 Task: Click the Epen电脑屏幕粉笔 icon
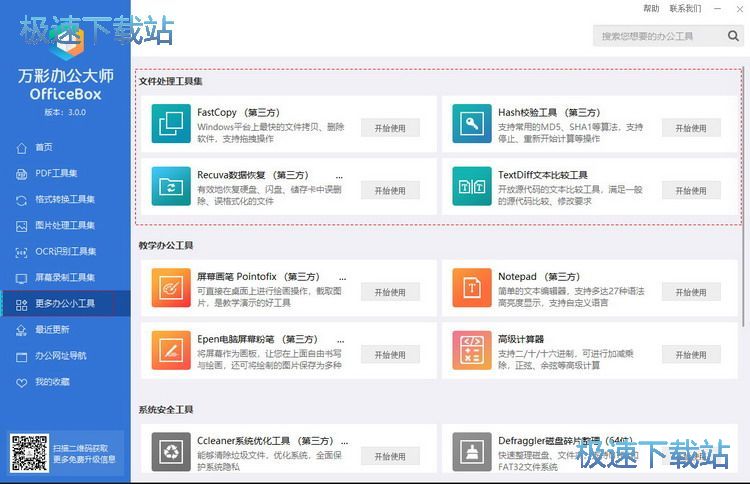[x=171, y=351]
